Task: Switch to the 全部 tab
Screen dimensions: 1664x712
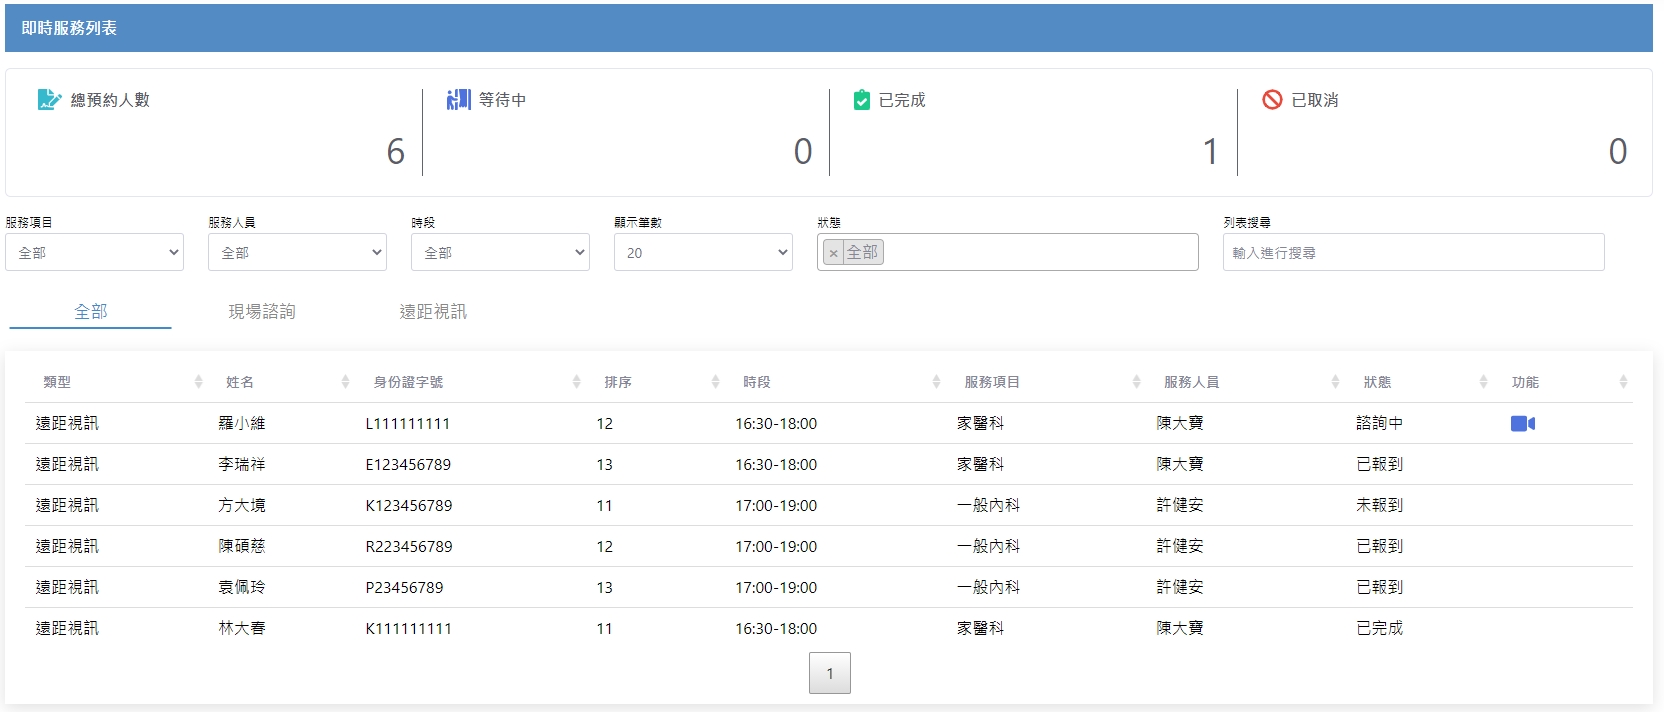Action: point(91,312)
